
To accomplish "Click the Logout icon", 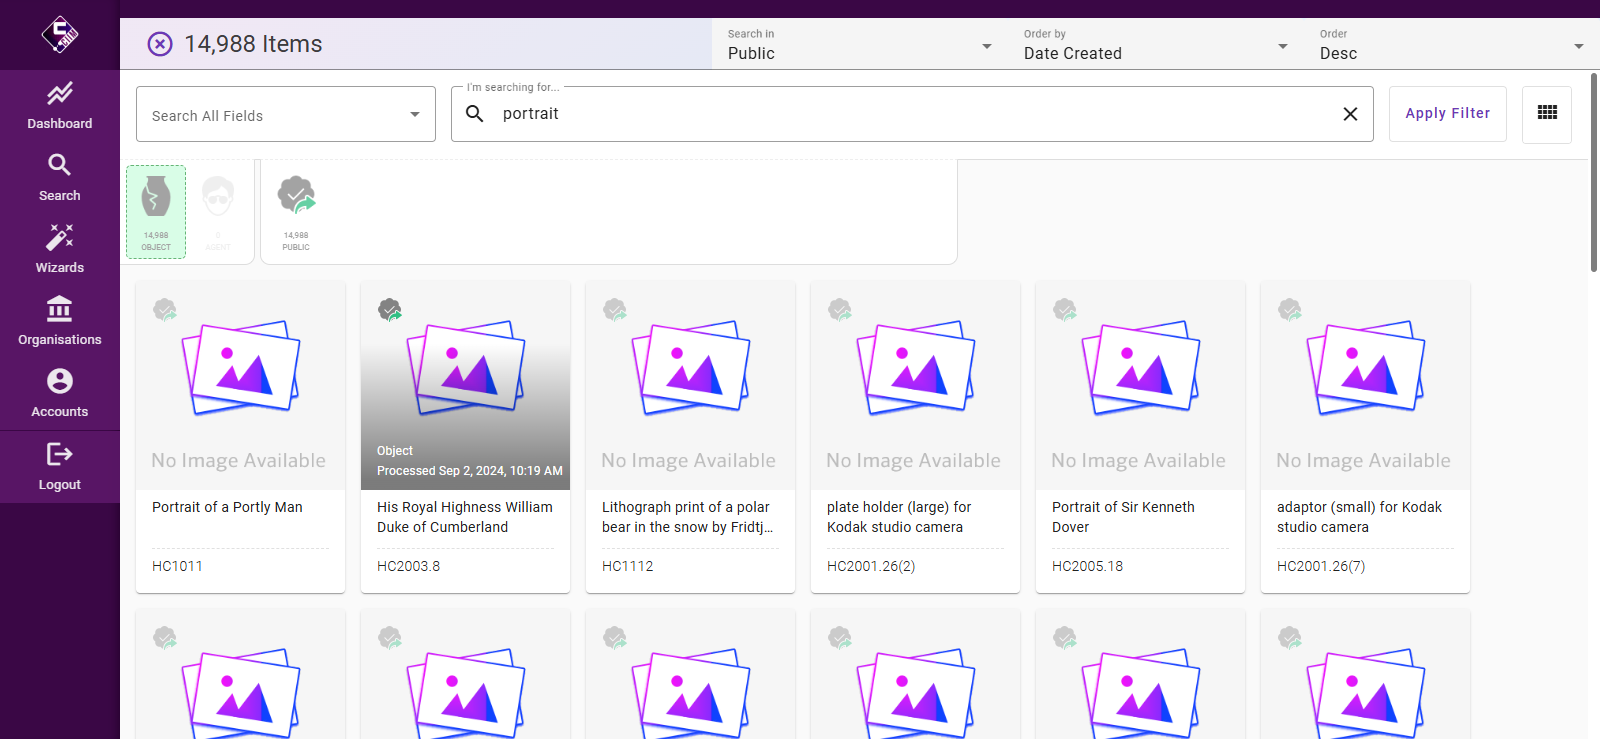I will pyautogui.click(x=60, y=455).
